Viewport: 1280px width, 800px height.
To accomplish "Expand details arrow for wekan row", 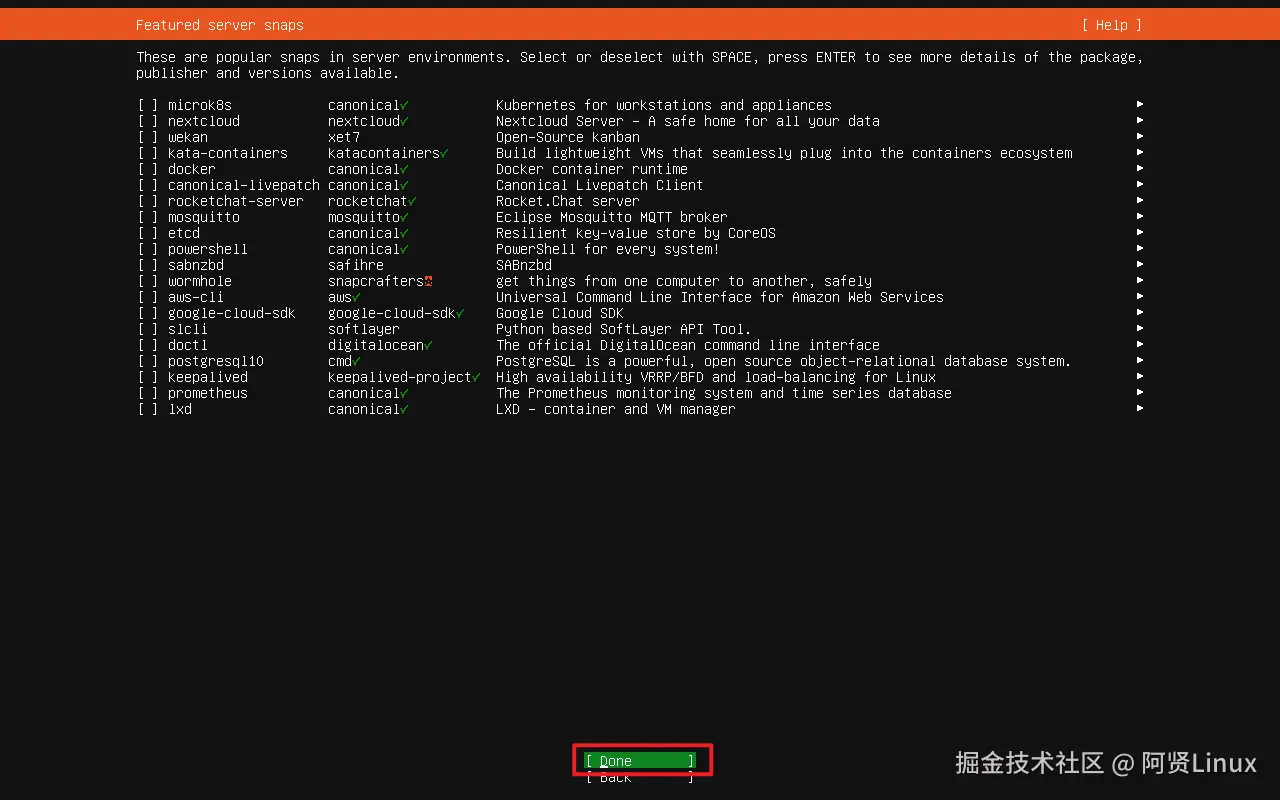I will (1140, 136).
